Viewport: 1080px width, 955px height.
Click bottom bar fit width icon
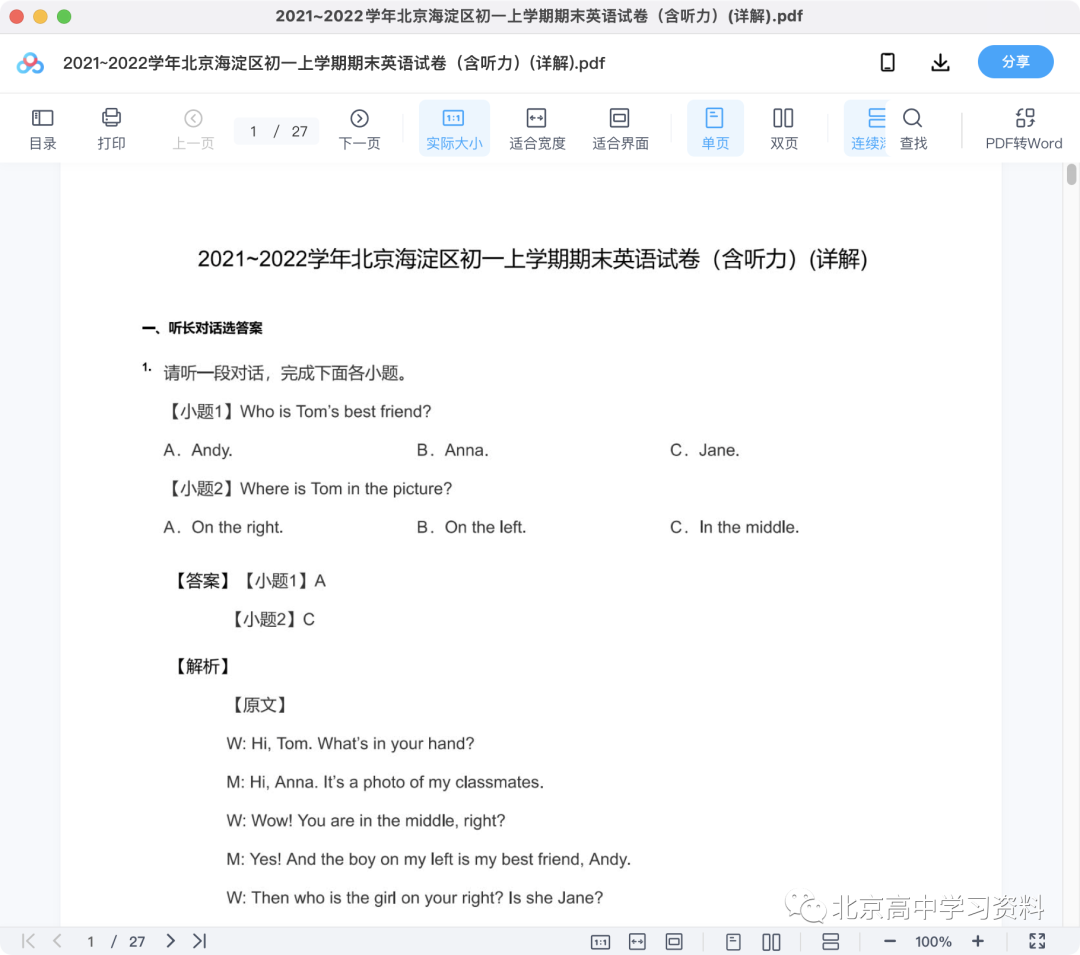[637, 941]
